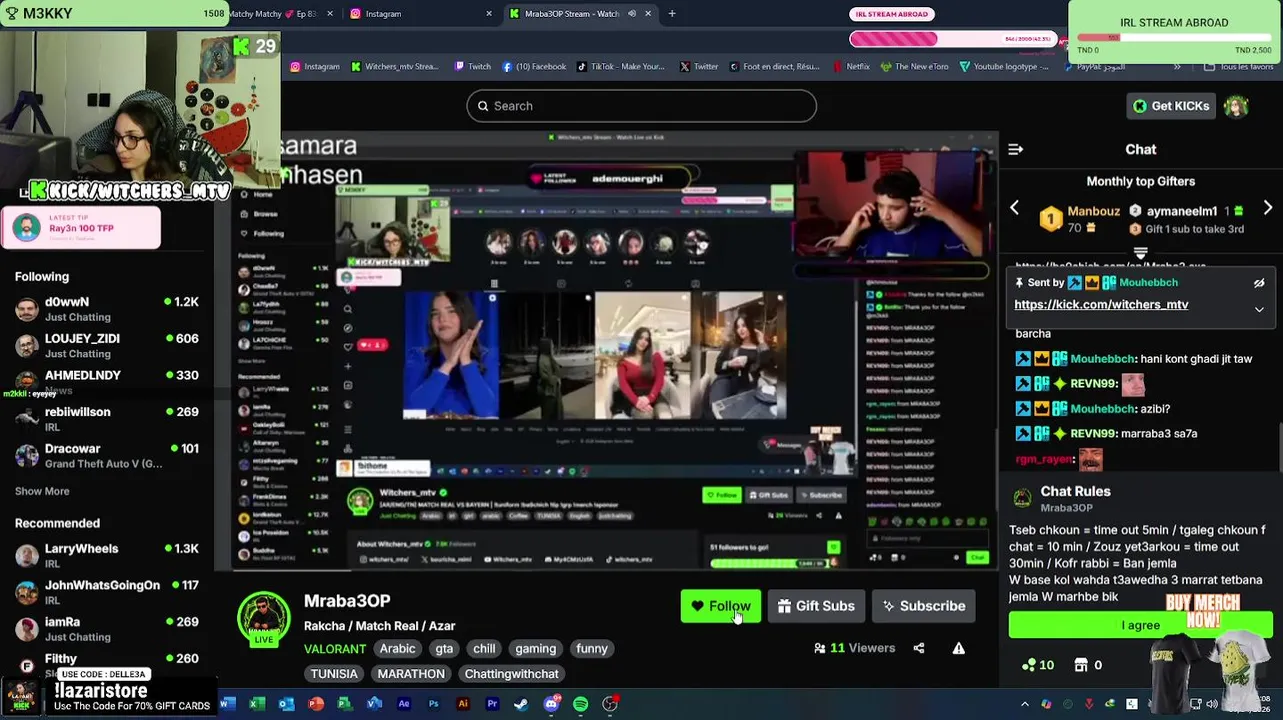Open Word from the taskbar
The width and height of the screenshot is (1283, 720).
tap(227, 704)
